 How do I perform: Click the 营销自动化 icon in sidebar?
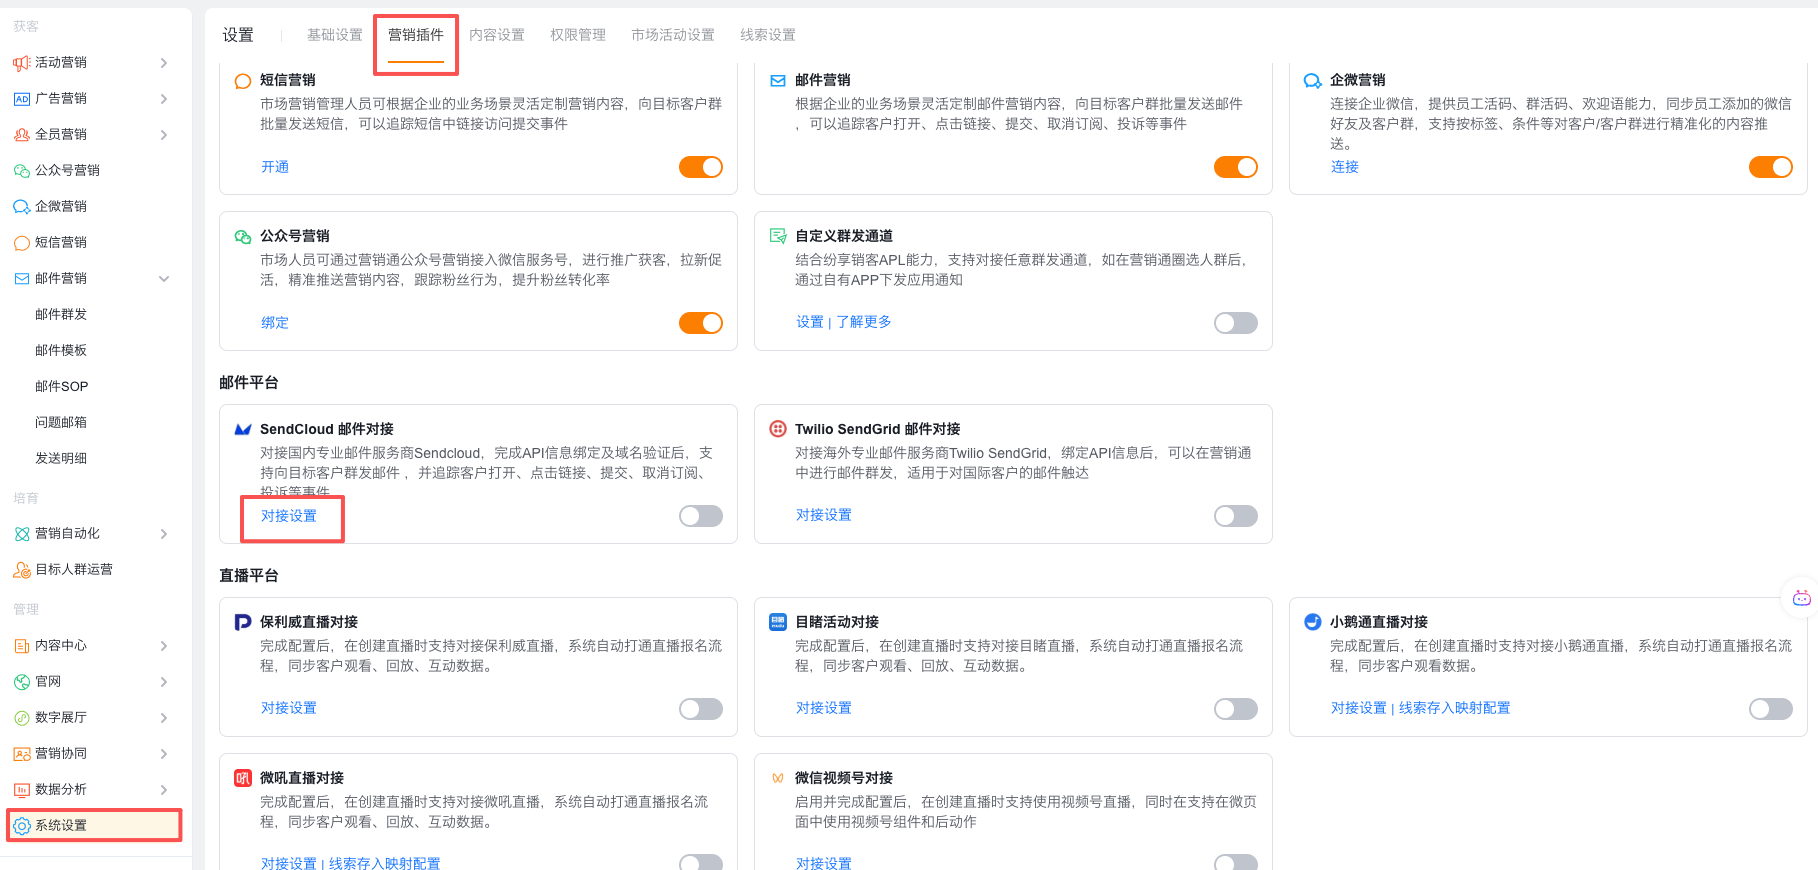pos(21,534)
